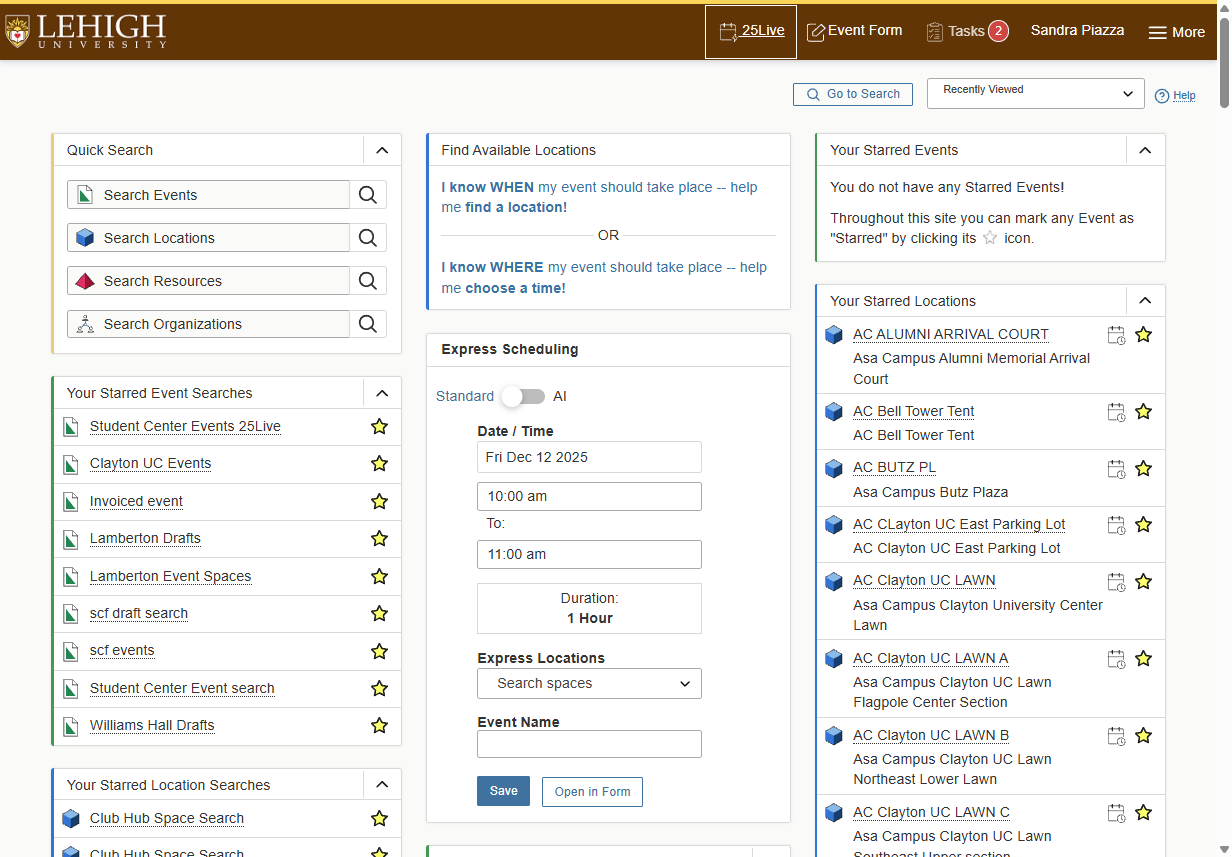
Task: Click the magnifier beside Search Locations
Action: point(368,238)
